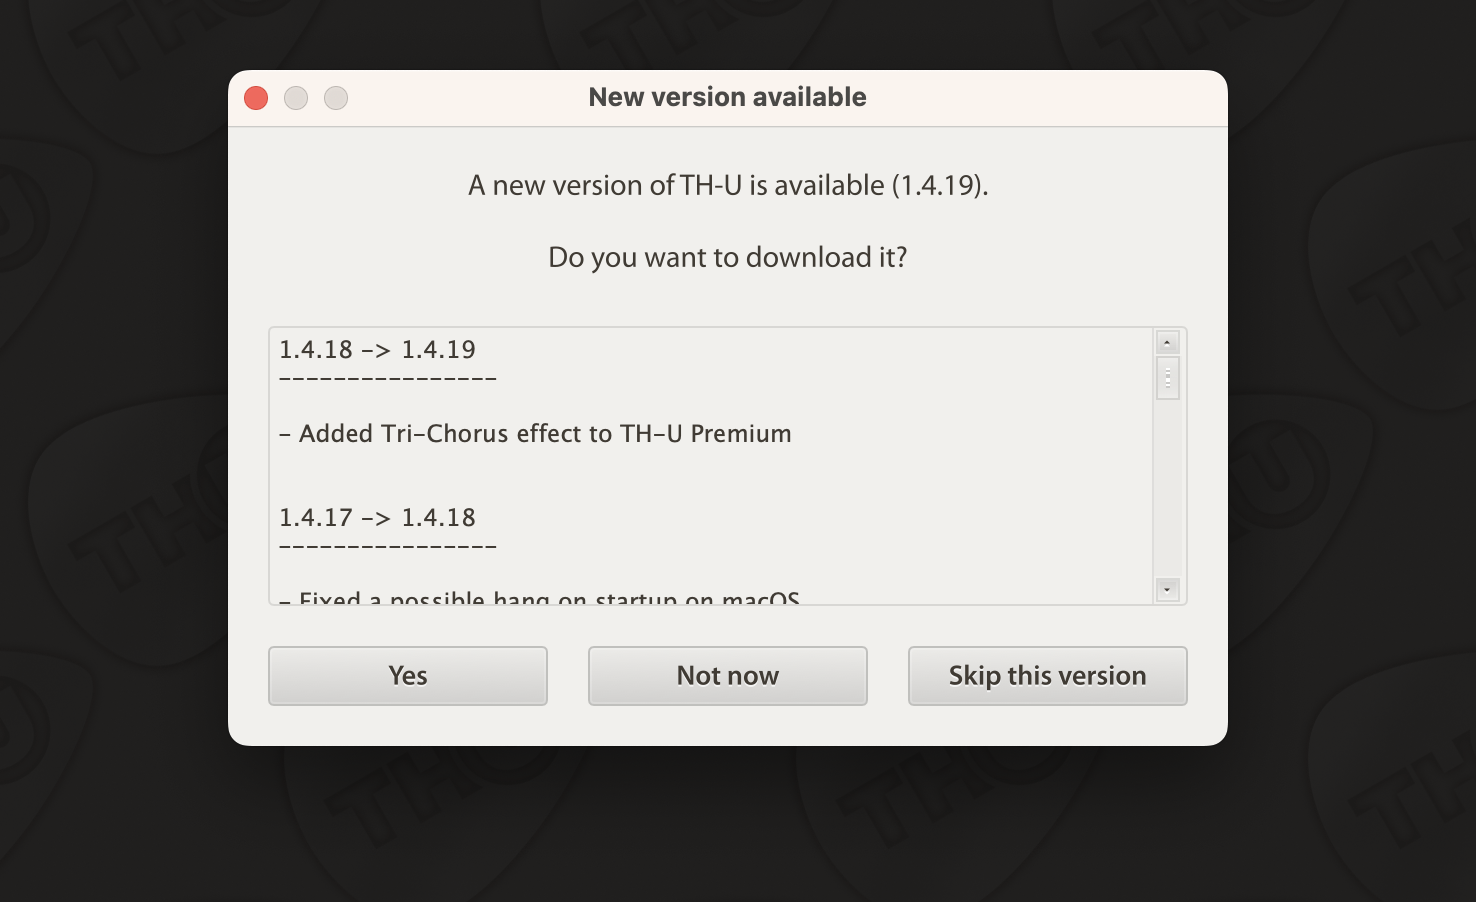1476x902 pixels.
Task: Click the changelog scrollbar thumb grip
Action: tap(1167, 378)
